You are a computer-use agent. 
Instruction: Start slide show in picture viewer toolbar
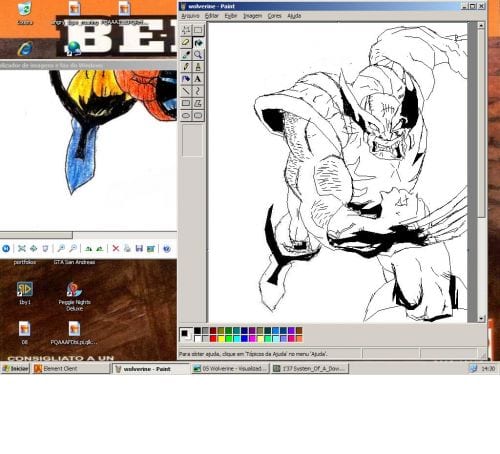coord(45,248)
